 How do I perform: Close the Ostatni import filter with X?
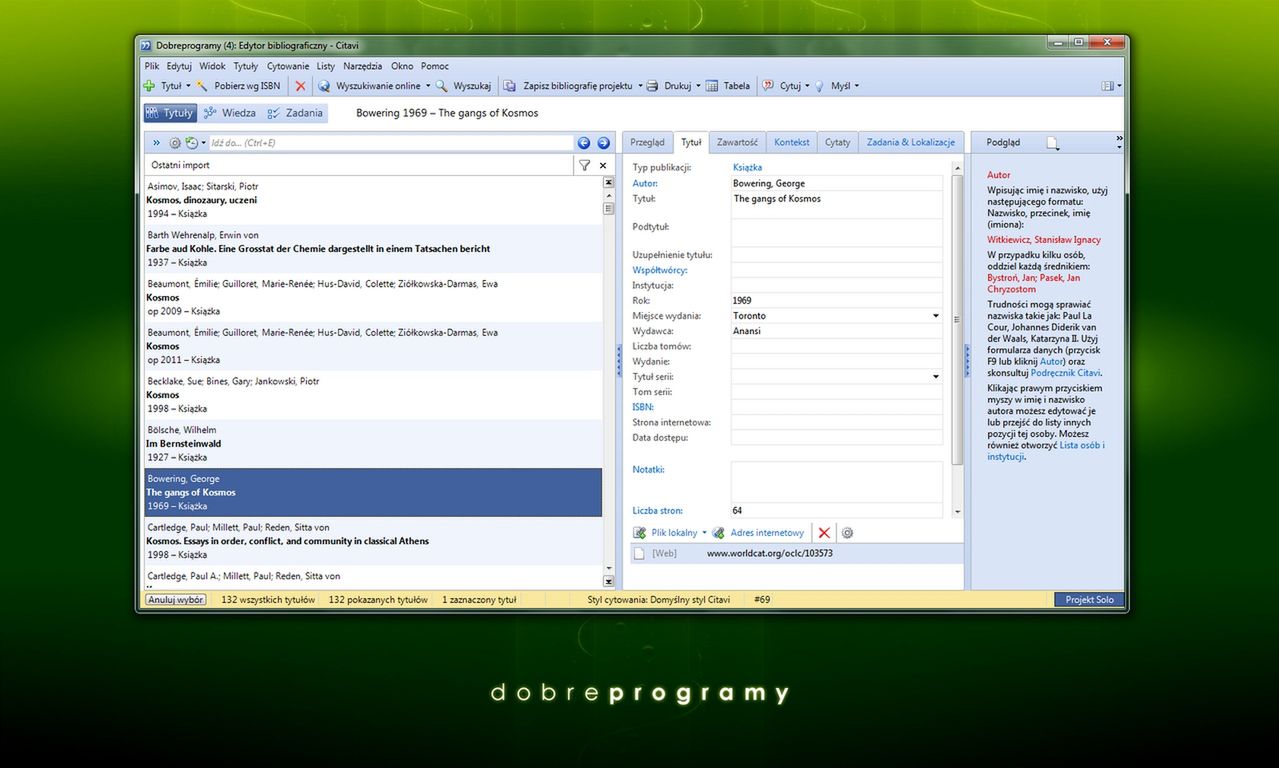pyautogui.click(x=603, y=165)
